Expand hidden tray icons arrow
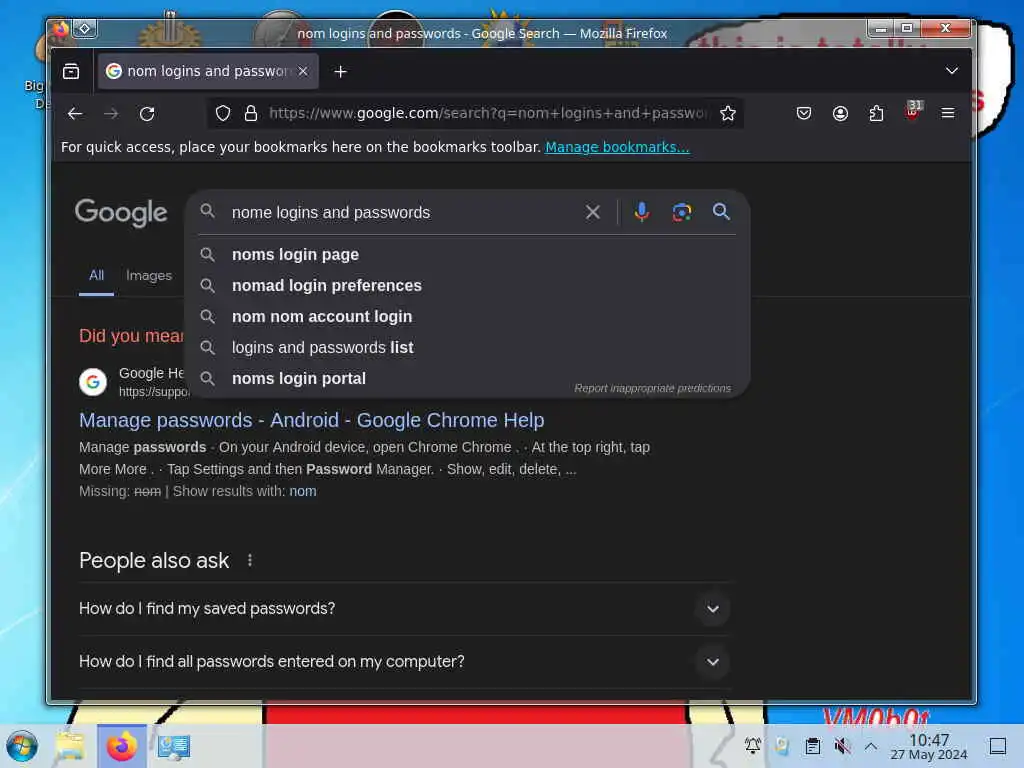The image size is (1024, 768). pos(871,746)
